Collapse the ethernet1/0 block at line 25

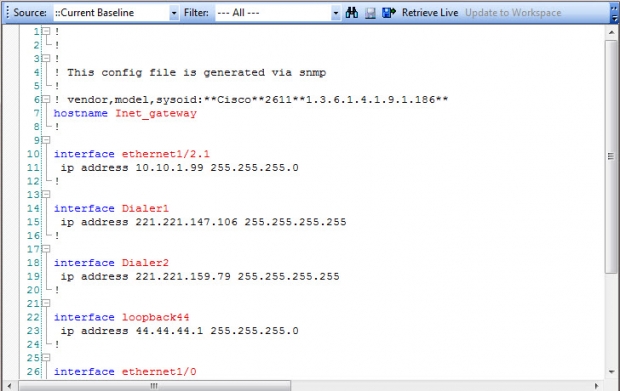[x=46, y=357]
